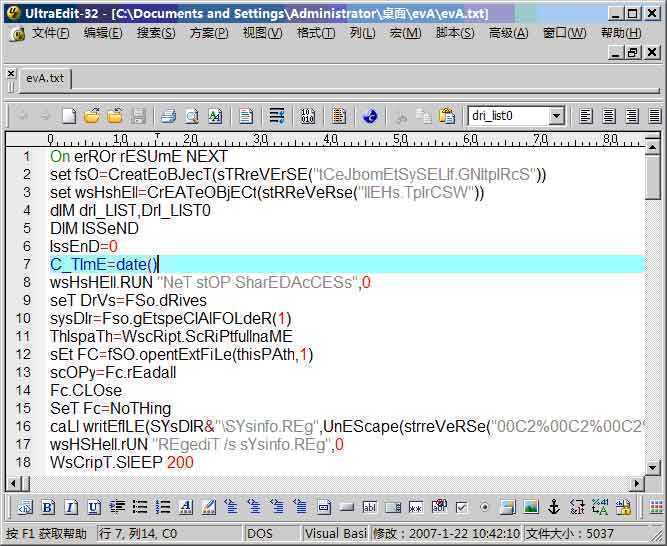
Task: Click line 14 text 'Fc.CLOse'
Action: coord(86,390)
